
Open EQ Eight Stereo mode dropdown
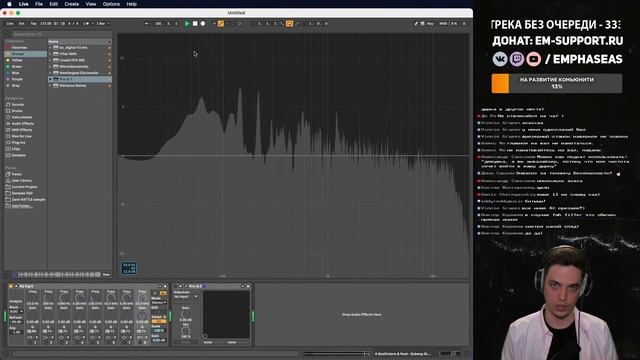pos(159,302)
